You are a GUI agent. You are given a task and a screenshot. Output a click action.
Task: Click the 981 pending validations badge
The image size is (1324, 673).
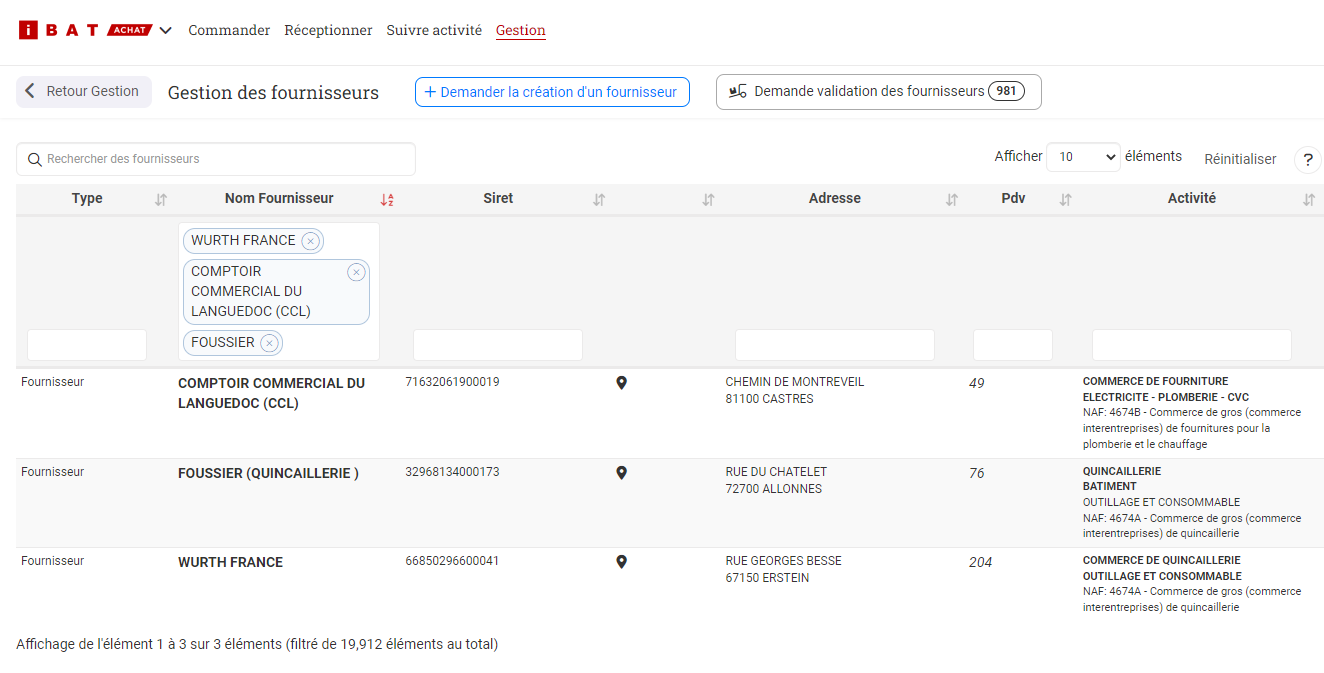tap(1006, 91)
